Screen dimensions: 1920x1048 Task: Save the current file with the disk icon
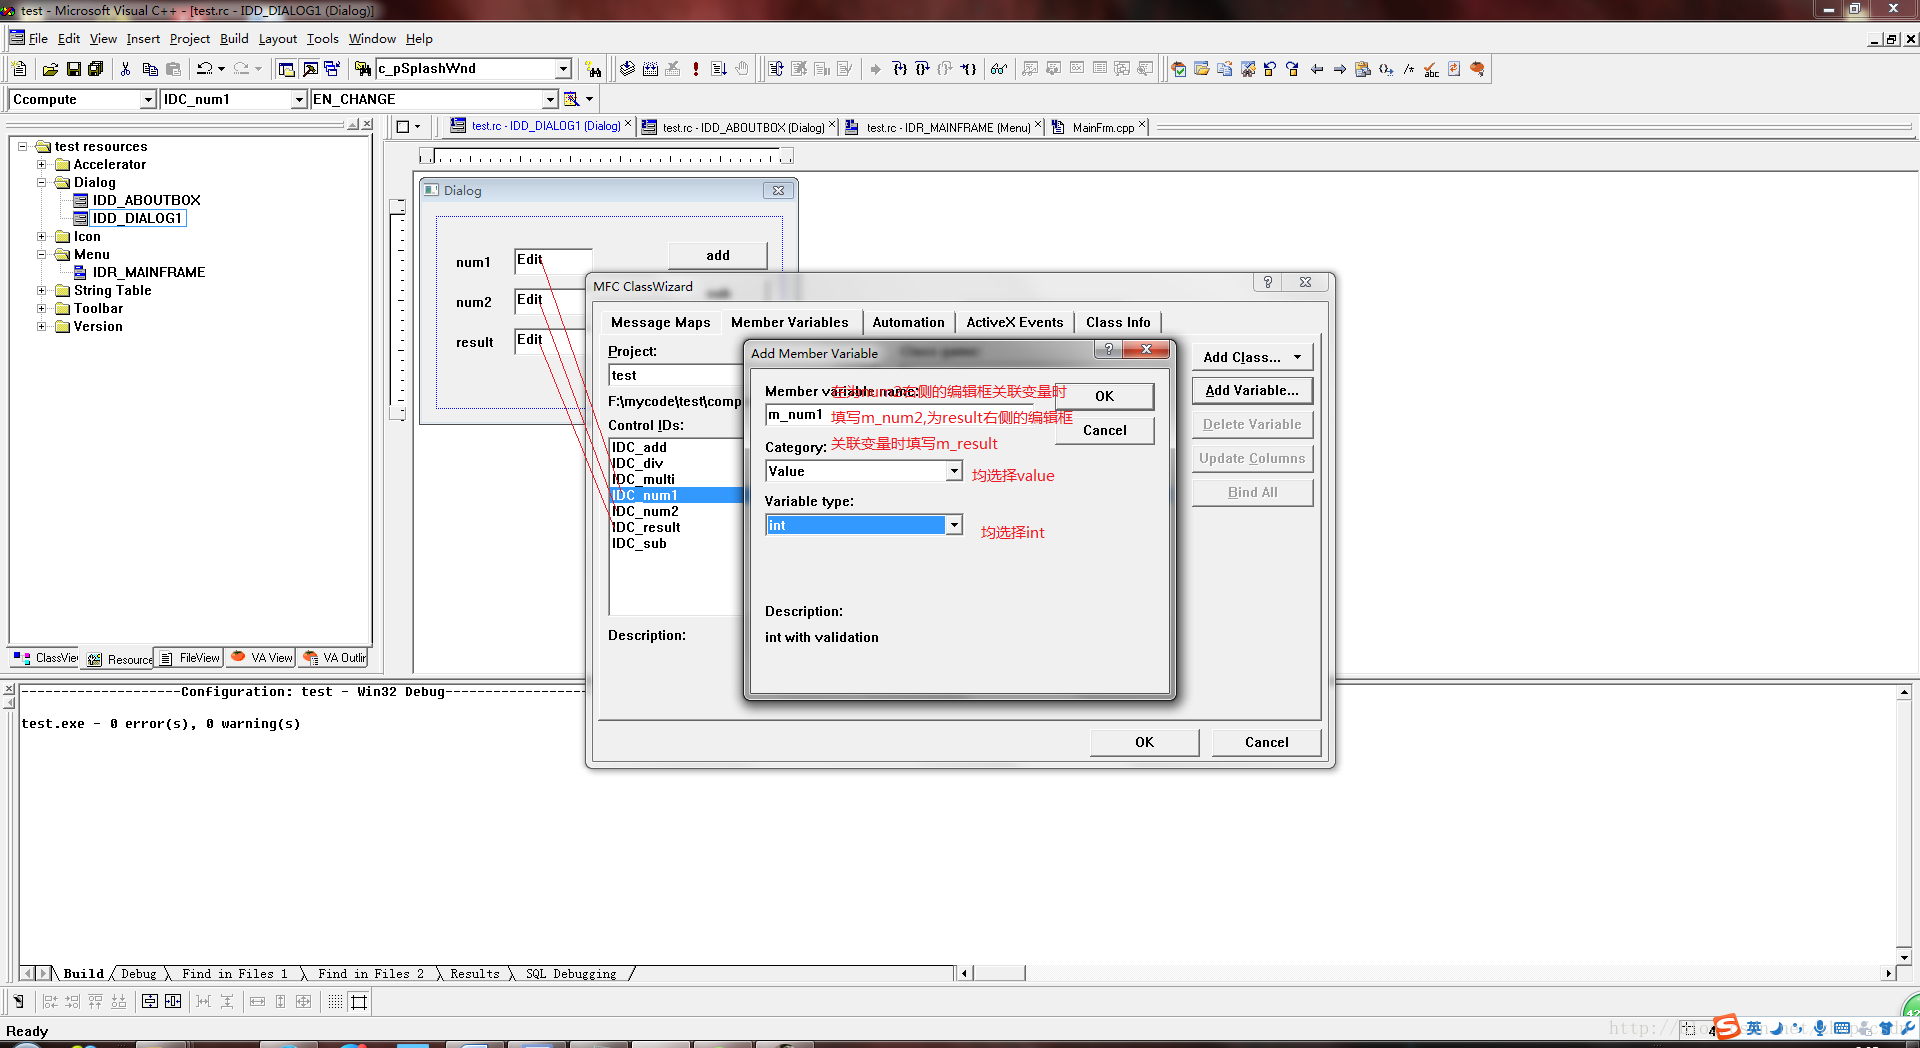73,69
